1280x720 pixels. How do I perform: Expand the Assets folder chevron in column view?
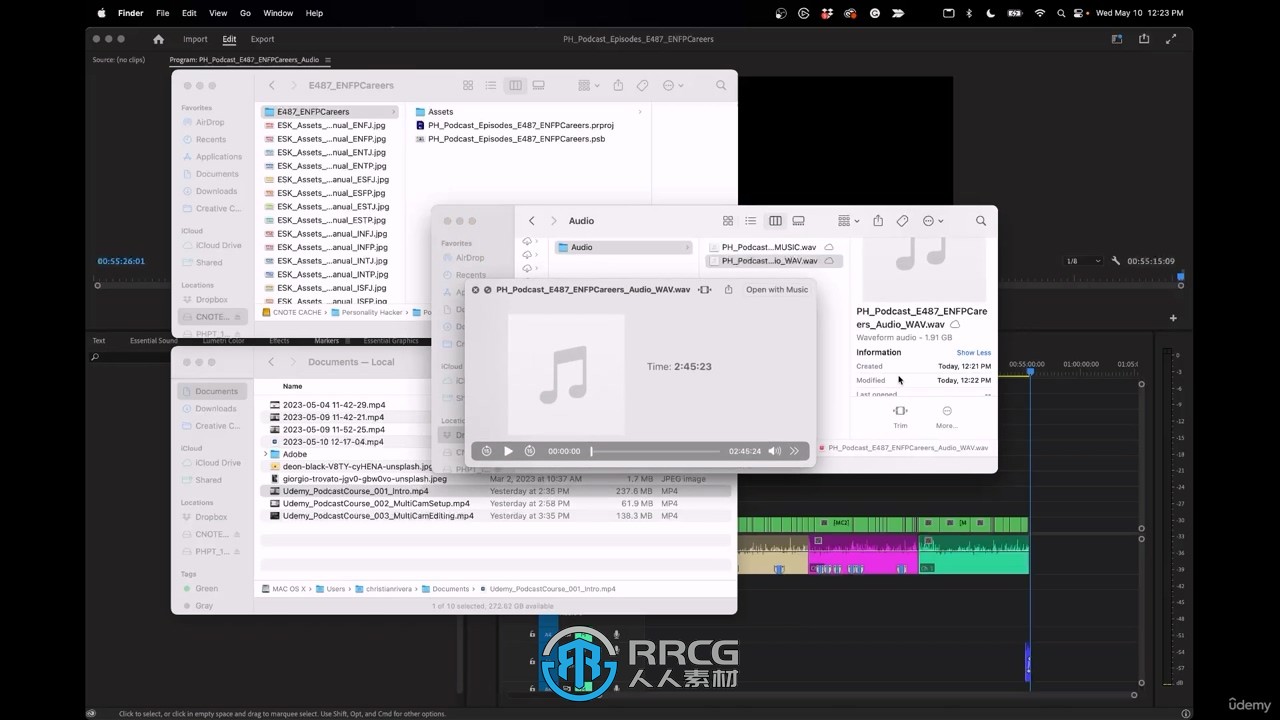(639, 112)
